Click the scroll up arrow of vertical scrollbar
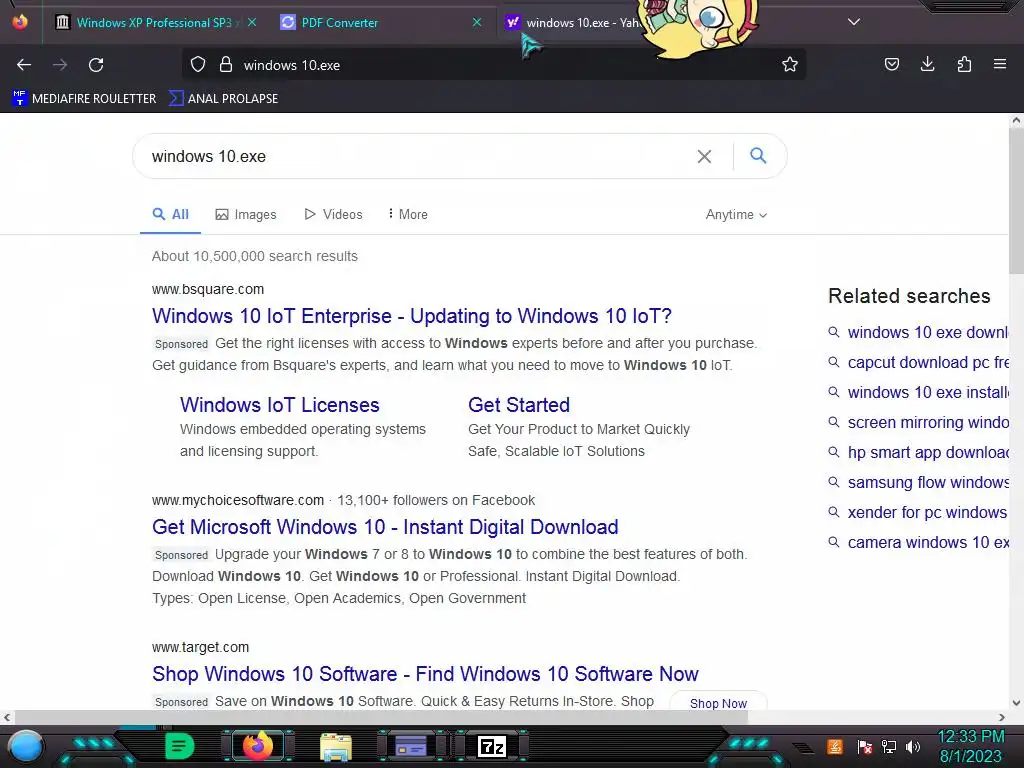This screenshot has width=1024, height=768. click(1016, 120)
